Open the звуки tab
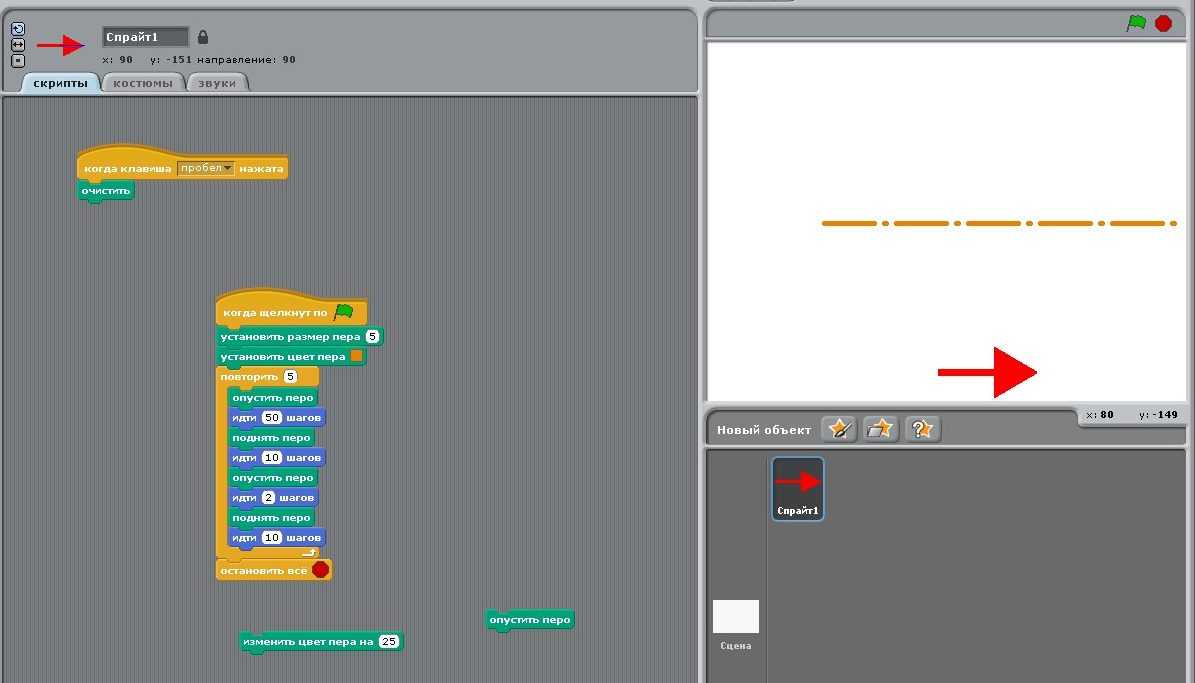1195x683 pixels. [216, 83]
